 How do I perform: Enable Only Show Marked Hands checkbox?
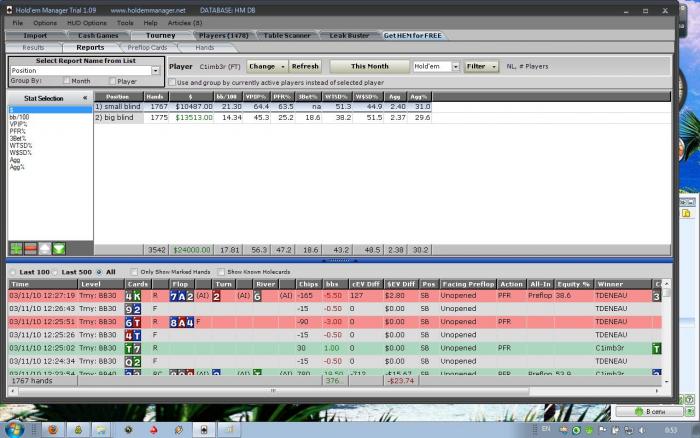point(134,271)
